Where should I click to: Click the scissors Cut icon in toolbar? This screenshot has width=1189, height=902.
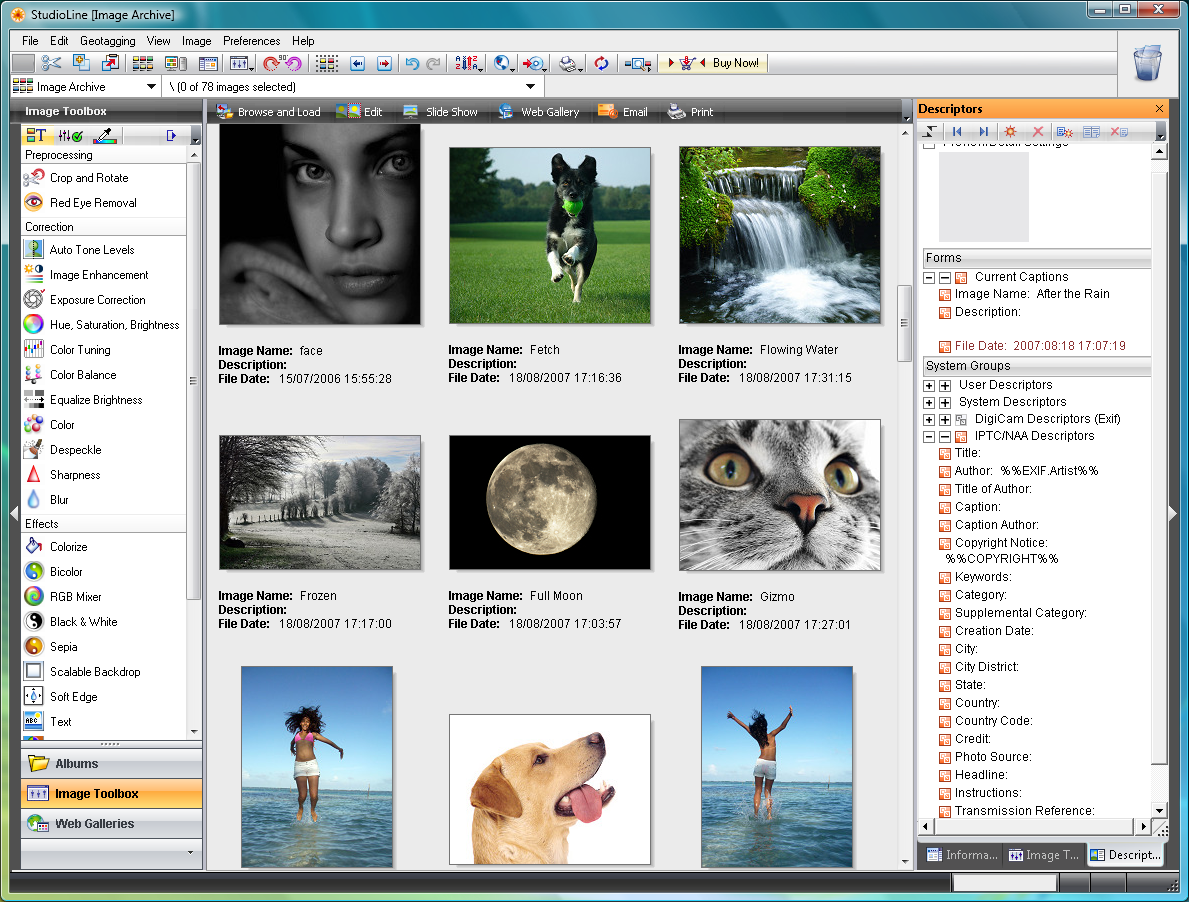click(52, 63)
